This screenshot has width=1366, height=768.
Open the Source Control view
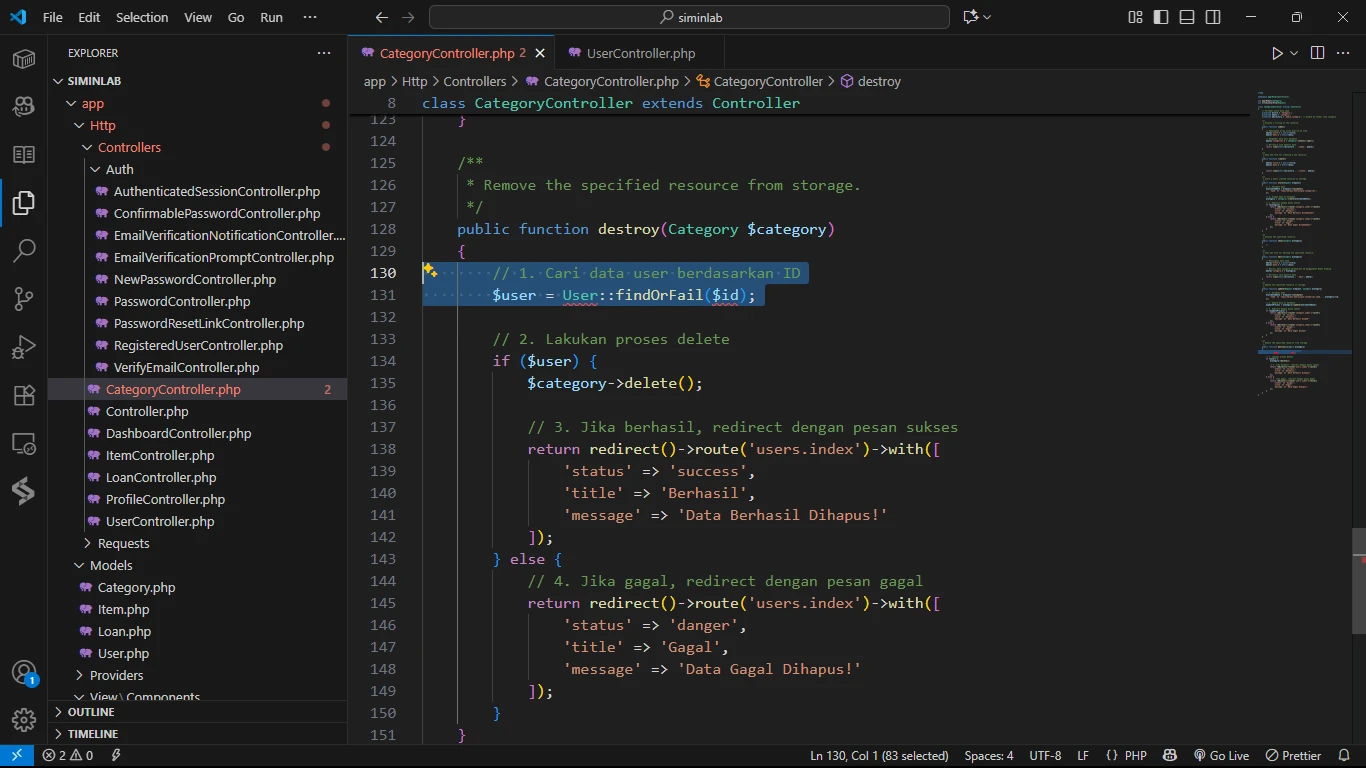(24, 298)
